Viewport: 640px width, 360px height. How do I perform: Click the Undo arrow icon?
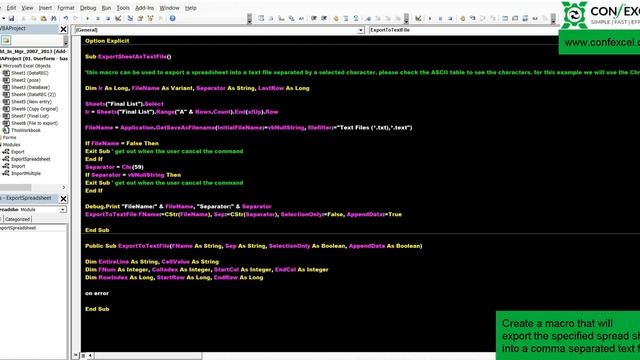tap(65, 18)
